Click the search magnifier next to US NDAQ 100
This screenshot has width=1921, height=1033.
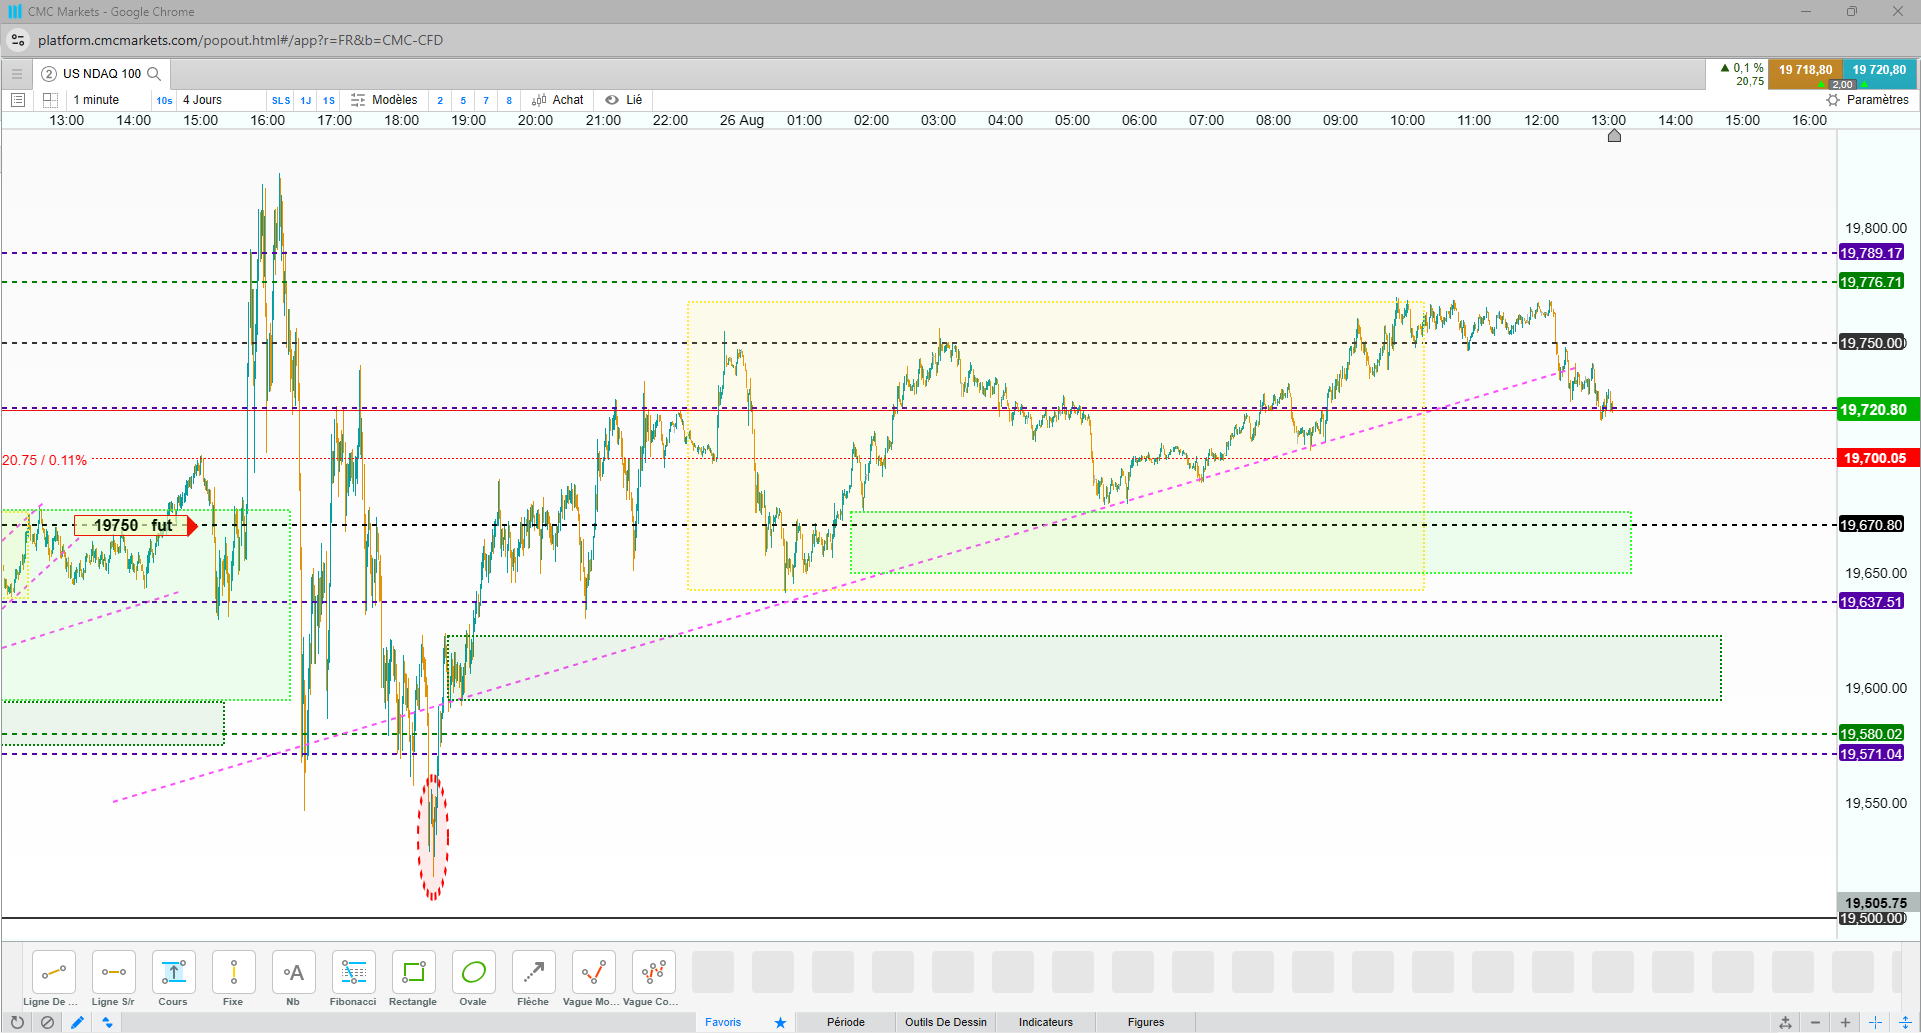tap(154, 73)
